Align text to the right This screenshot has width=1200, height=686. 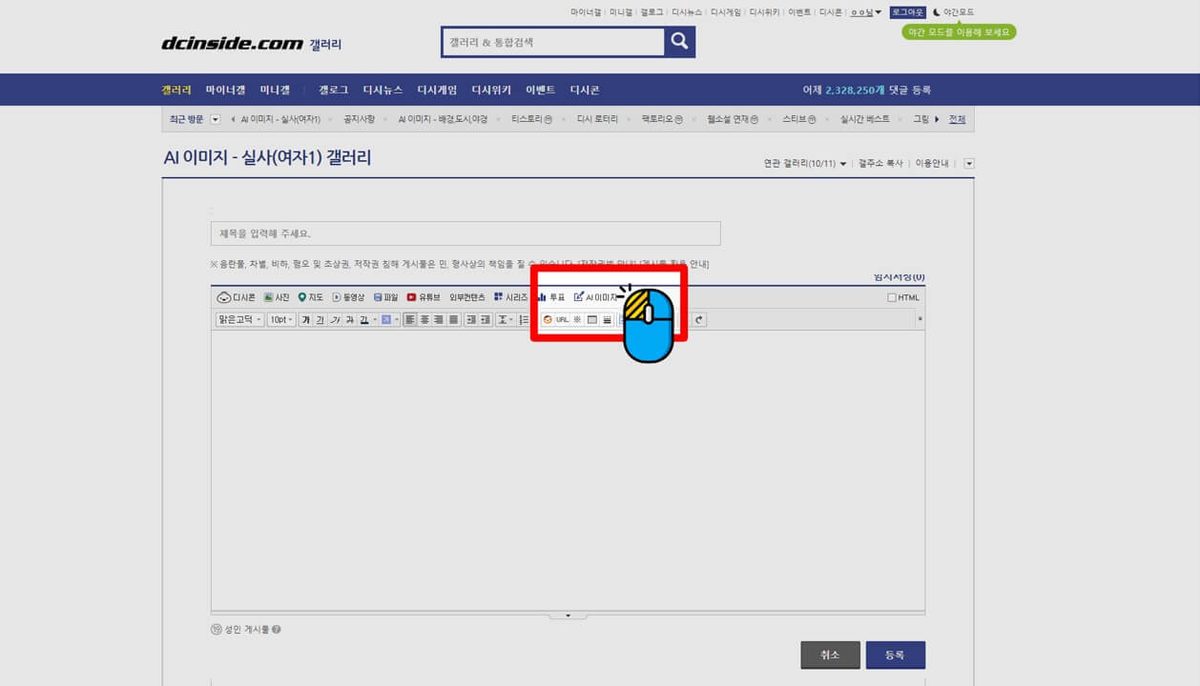[x=439, y=320]
